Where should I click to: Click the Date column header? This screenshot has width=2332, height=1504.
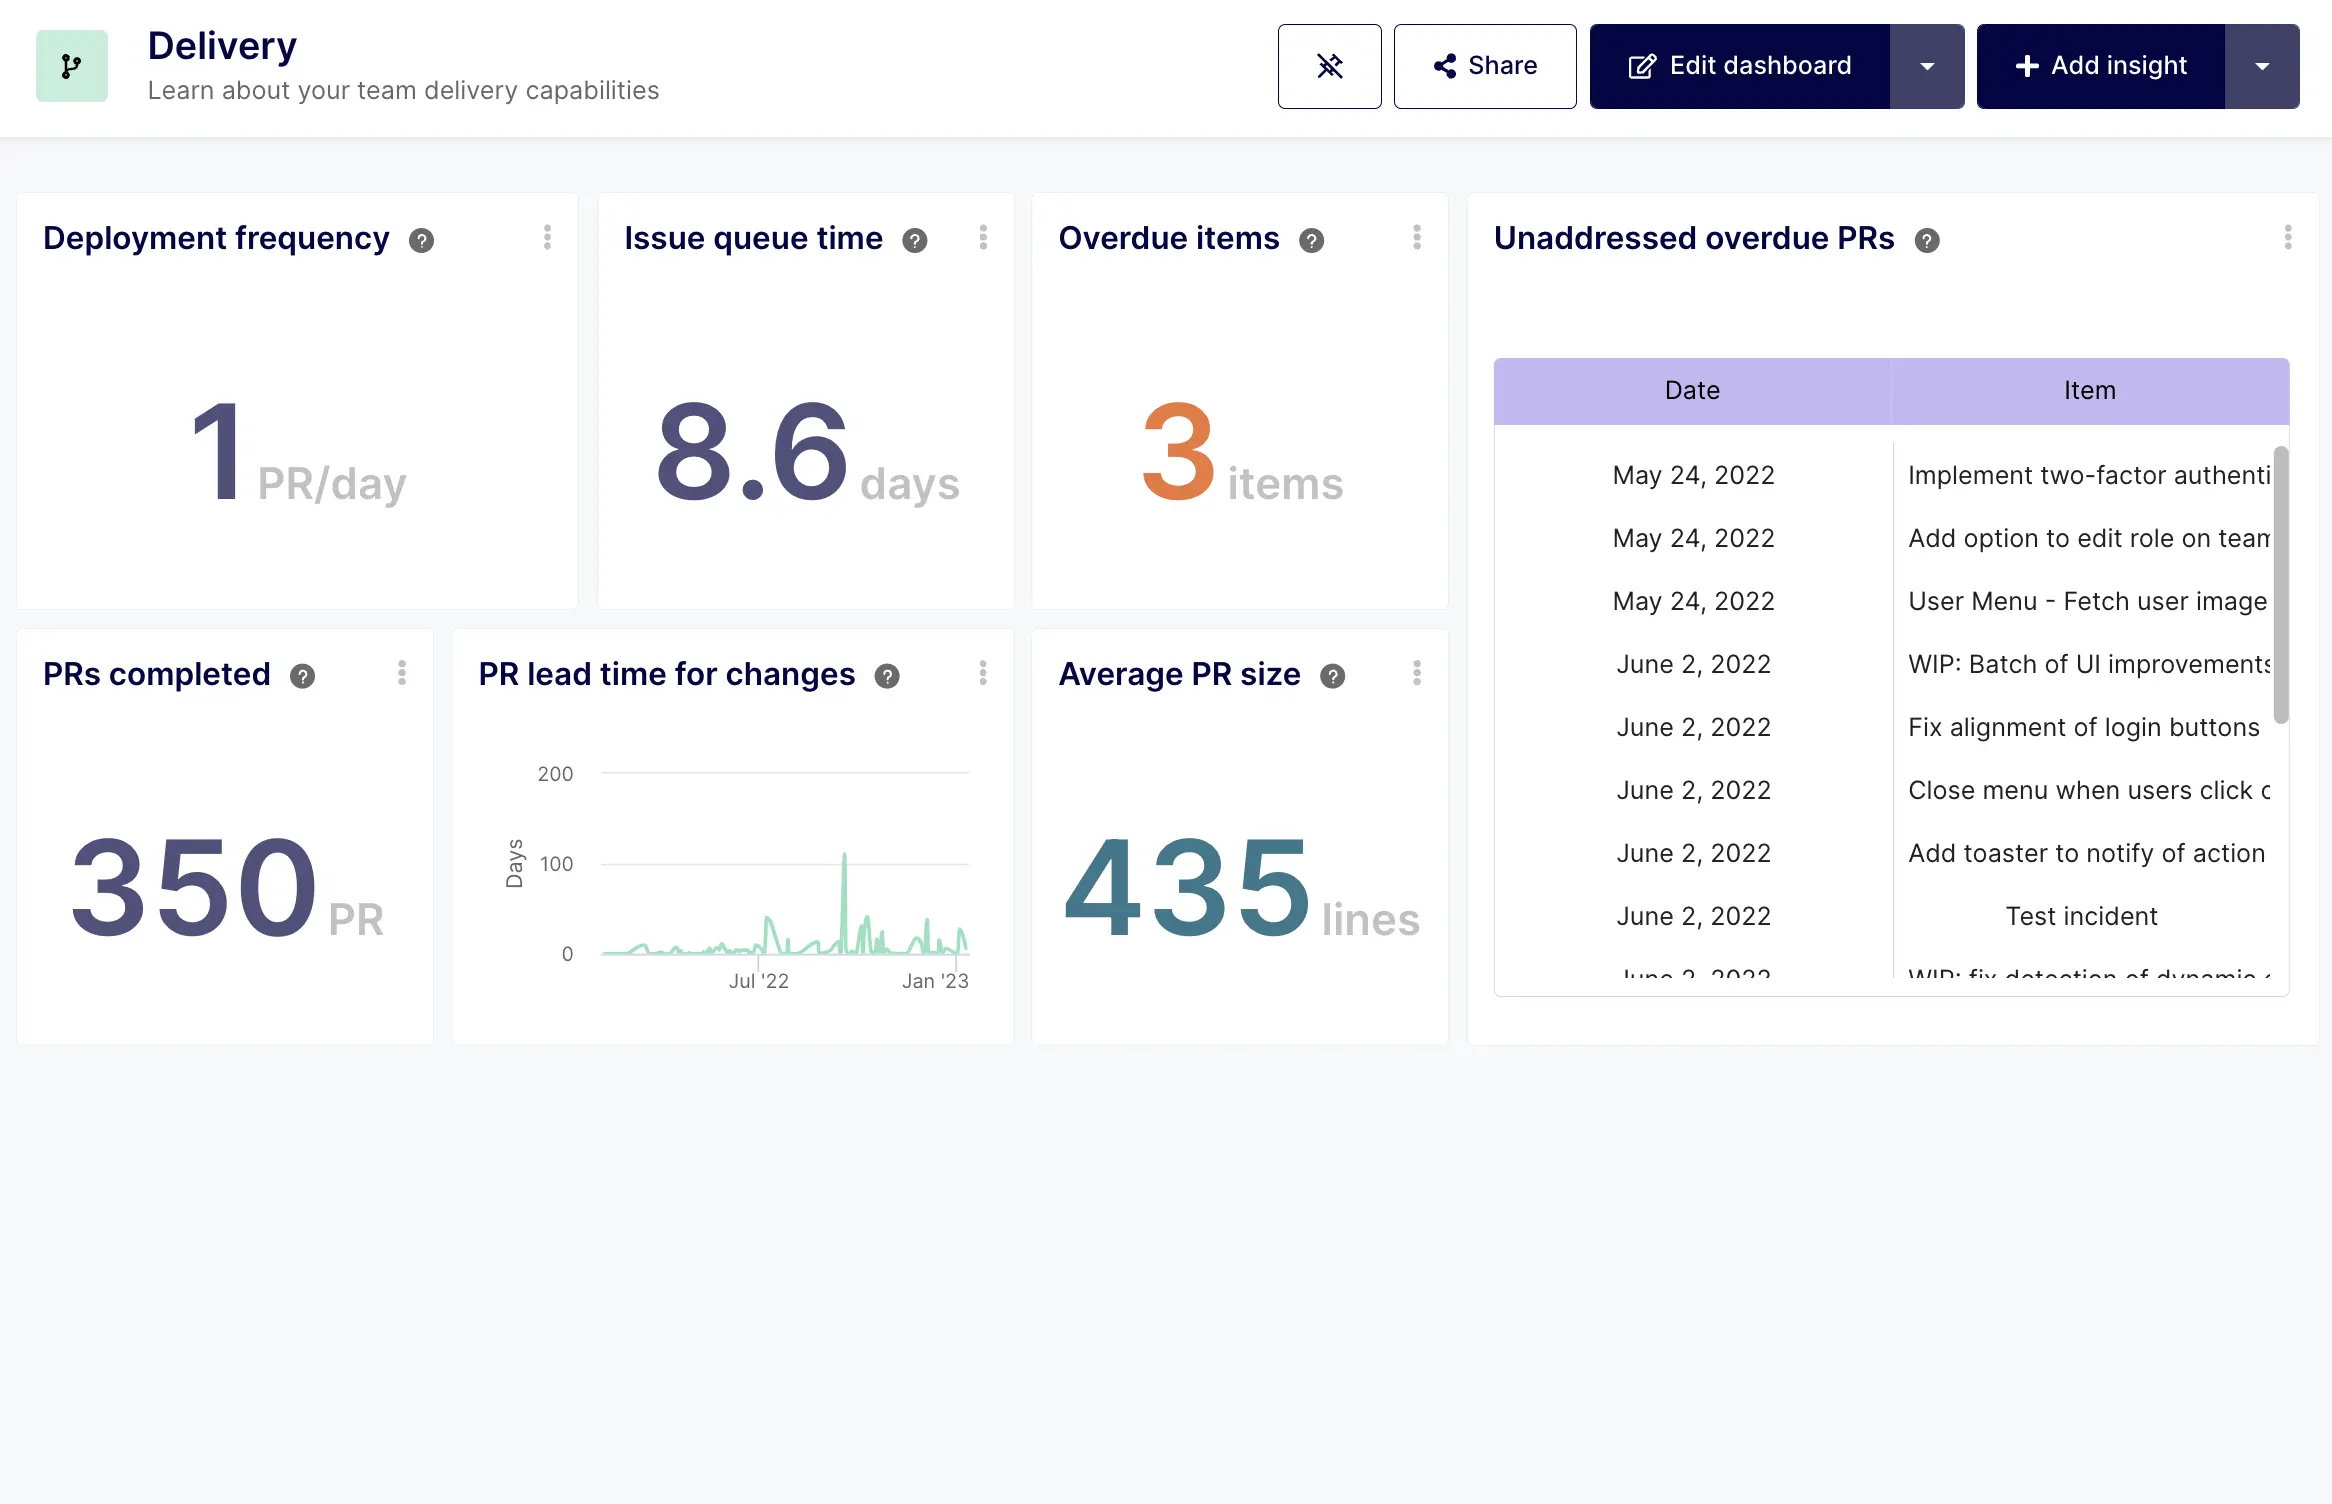coord(1692,391)
